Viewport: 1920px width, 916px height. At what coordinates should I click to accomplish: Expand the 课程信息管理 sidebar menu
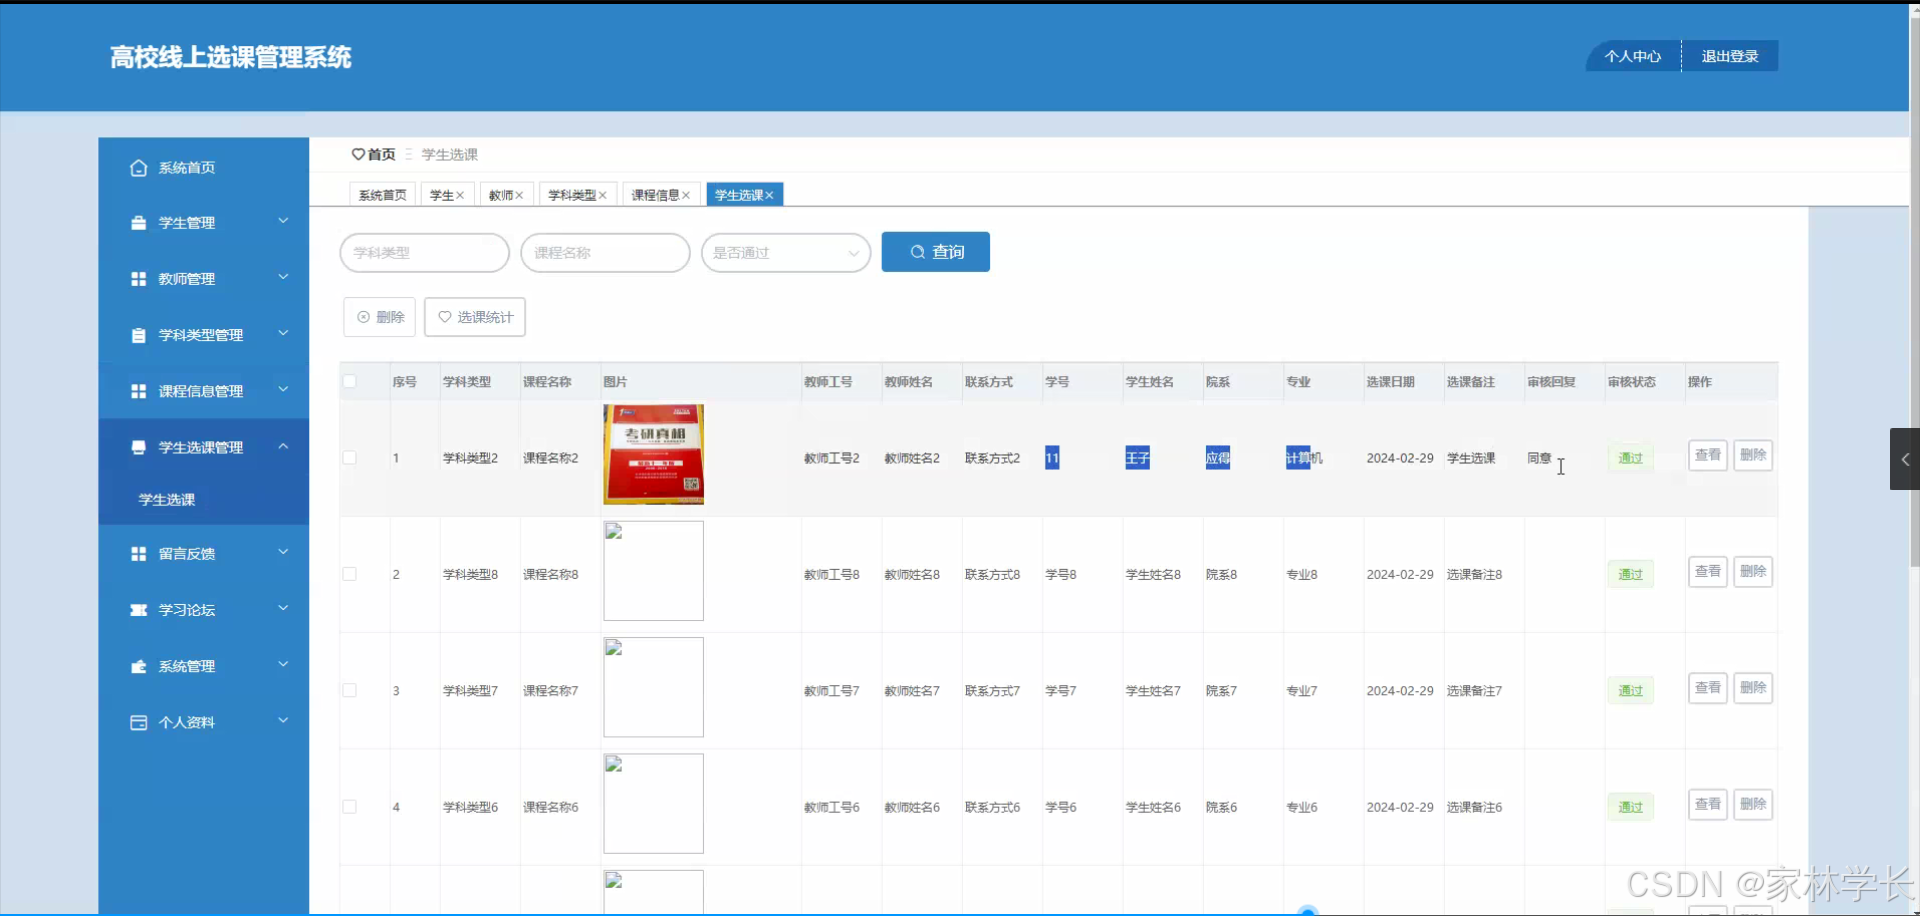[x=283, y=389]
